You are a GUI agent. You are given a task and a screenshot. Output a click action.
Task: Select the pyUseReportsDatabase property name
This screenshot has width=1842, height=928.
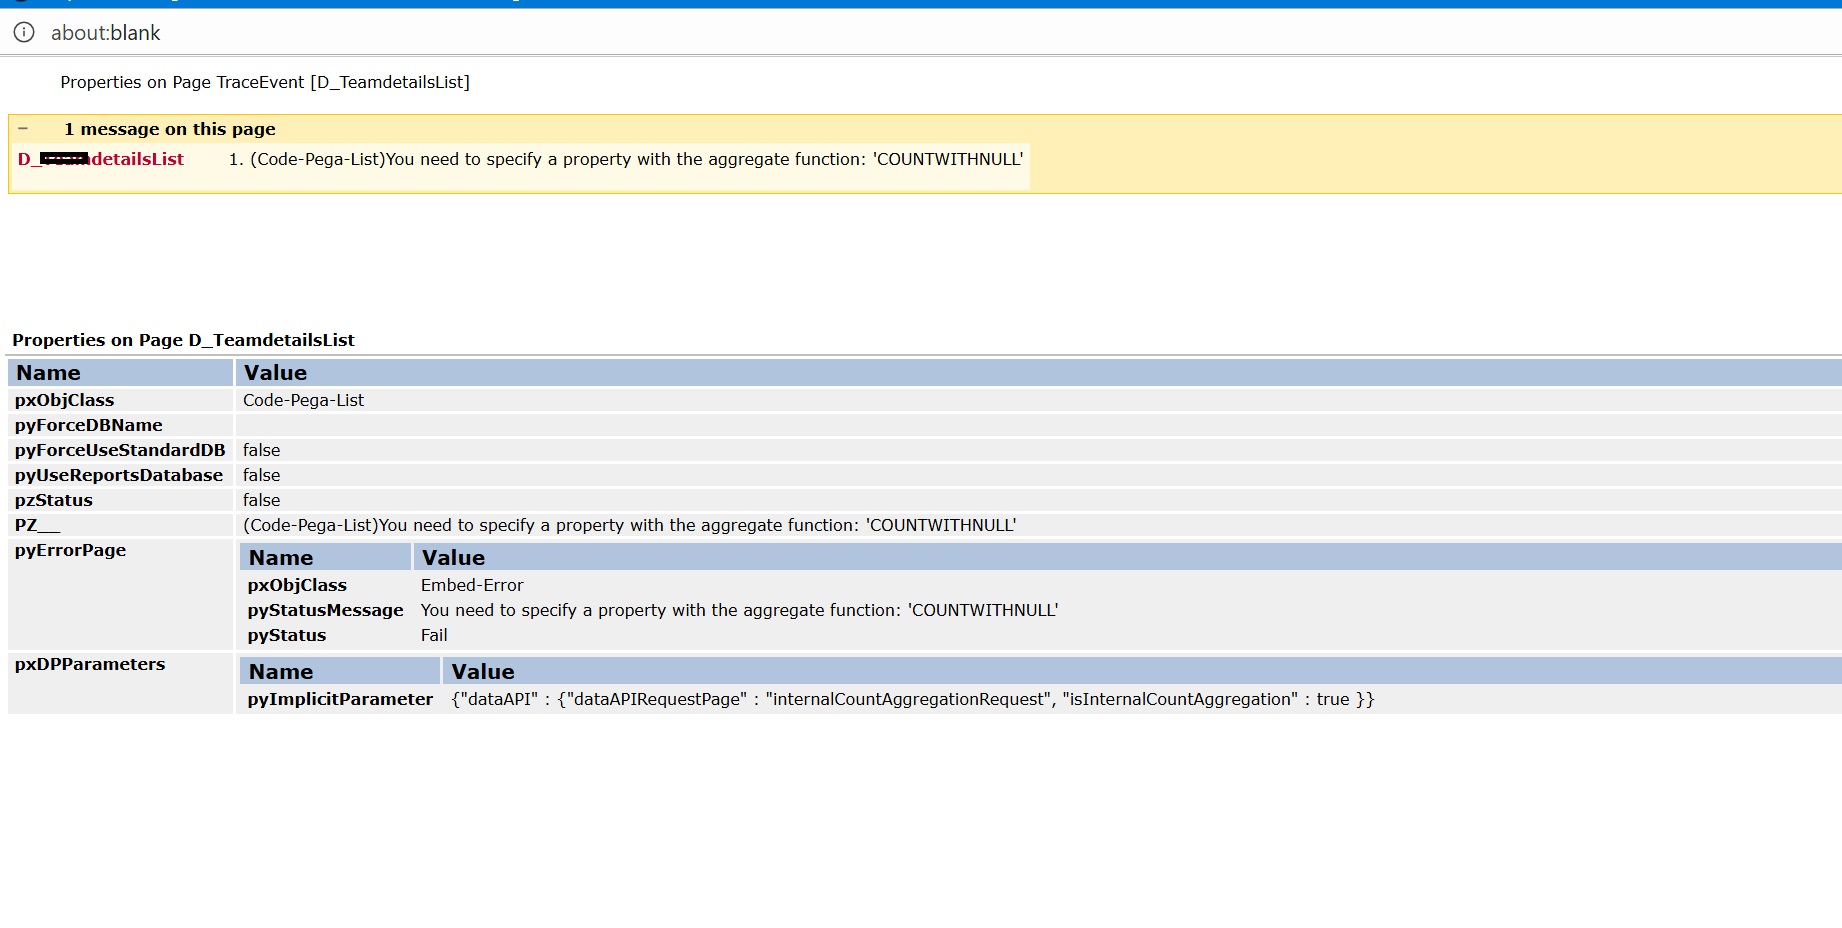118,475
